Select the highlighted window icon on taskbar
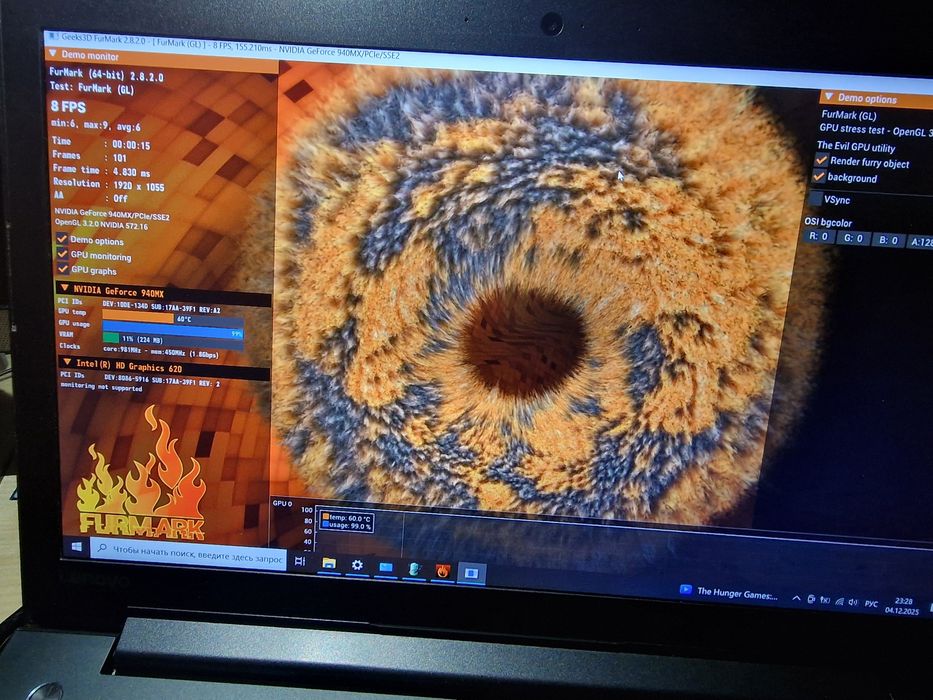 (x=471, y=573)
